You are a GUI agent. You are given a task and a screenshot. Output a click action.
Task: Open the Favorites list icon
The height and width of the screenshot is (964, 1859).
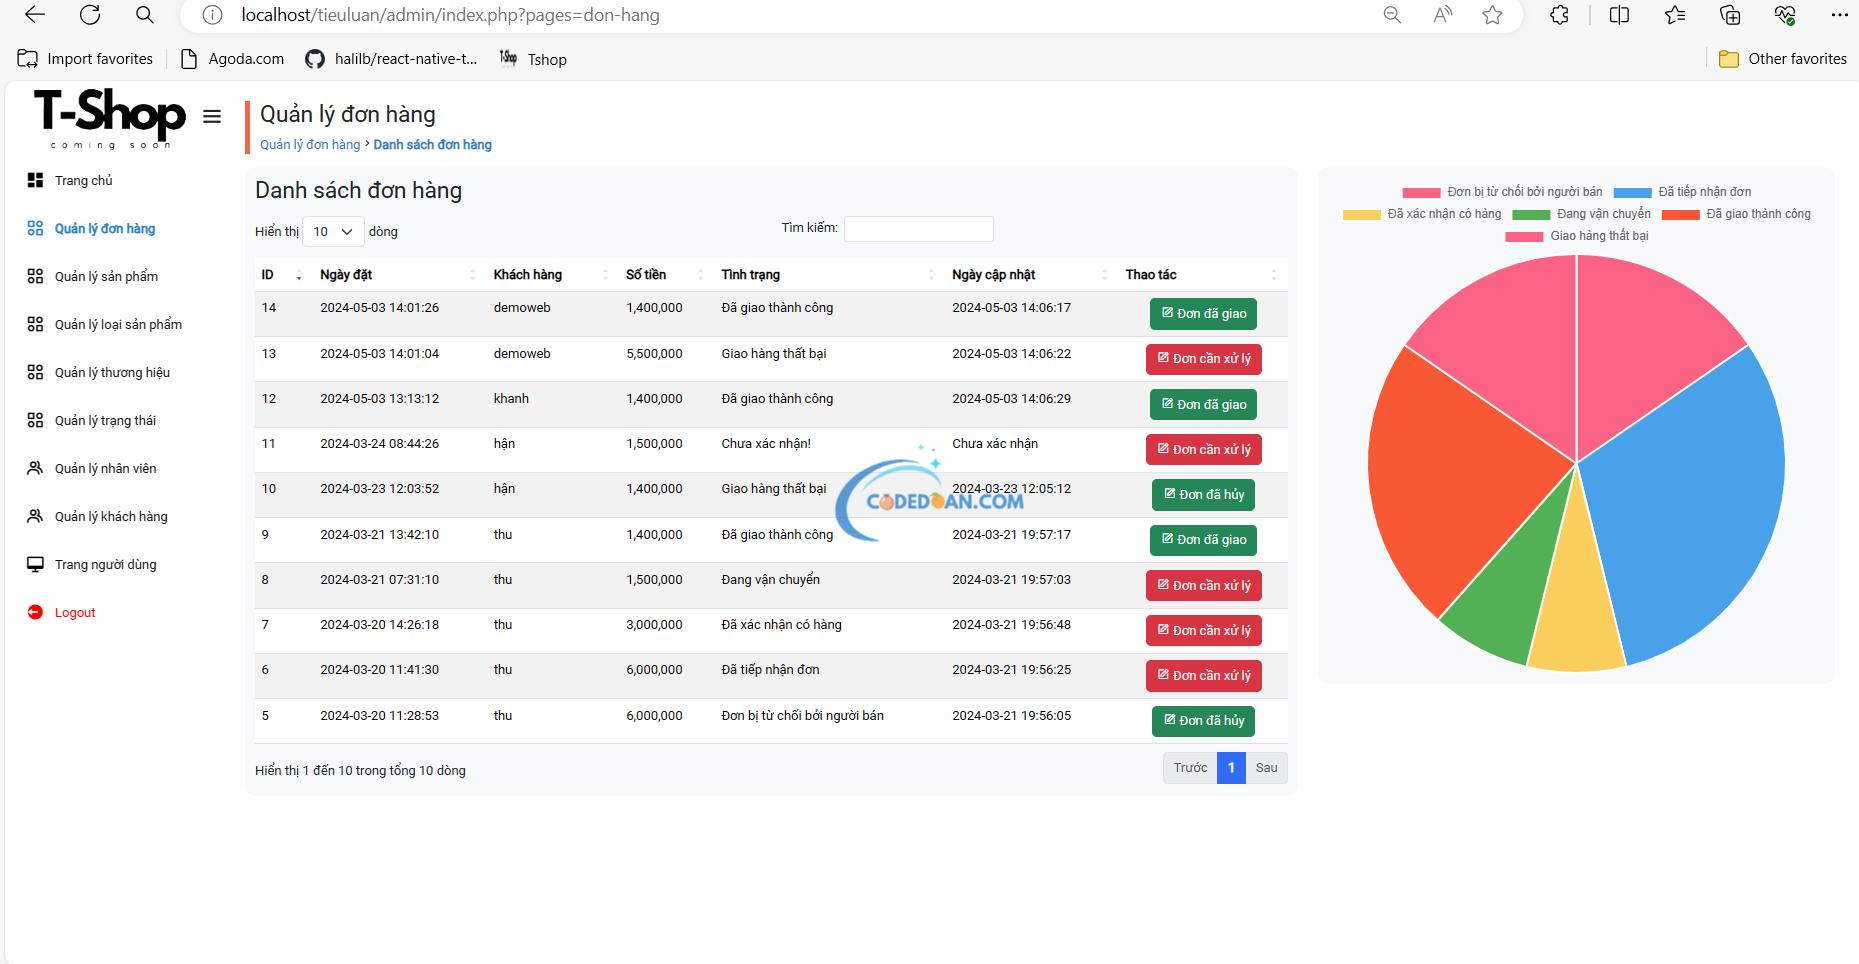pos(1675,15)
